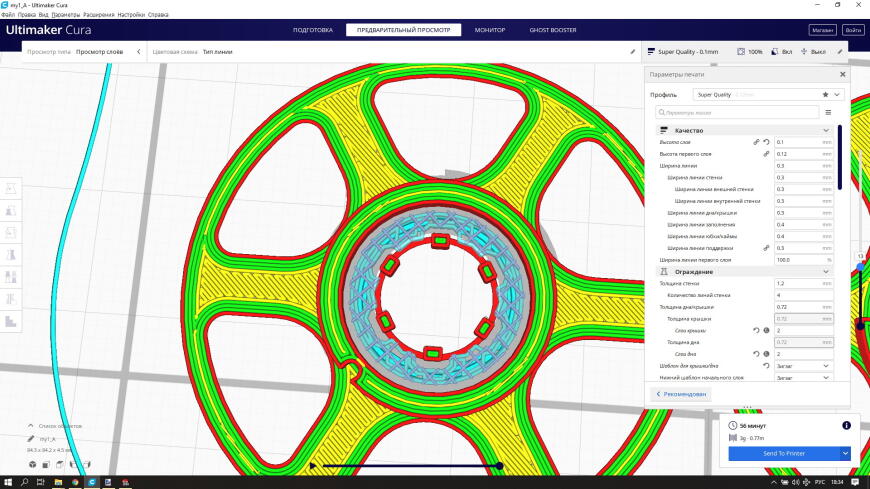The width and height of the screenshot is (870, 489).
Task: Click the settings panel scrollbar
Action: point(839,157)
